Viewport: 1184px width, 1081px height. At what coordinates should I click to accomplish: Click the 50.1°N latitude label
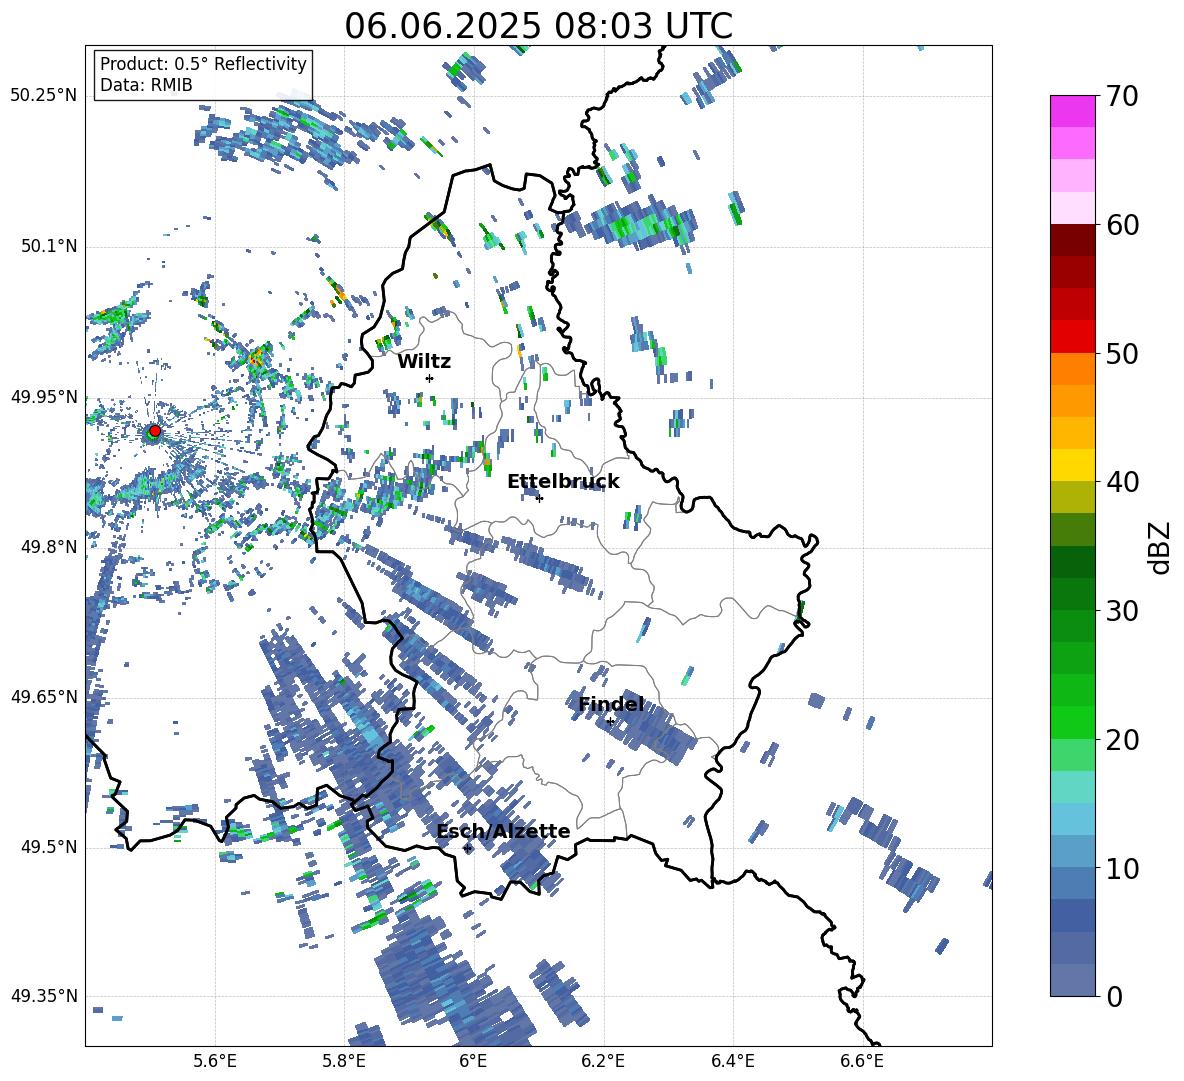[x=49, y=247]
